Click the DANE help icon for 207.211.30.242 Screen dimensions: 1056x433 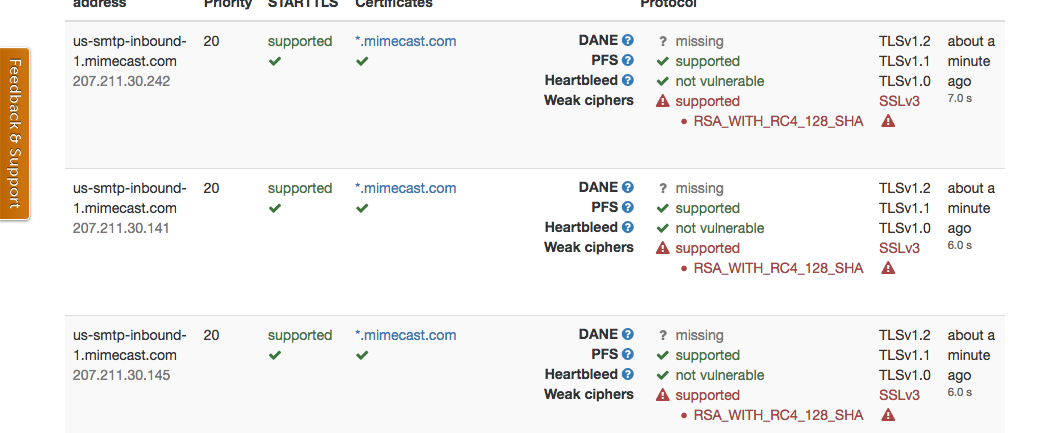click(x=628, y=41)
